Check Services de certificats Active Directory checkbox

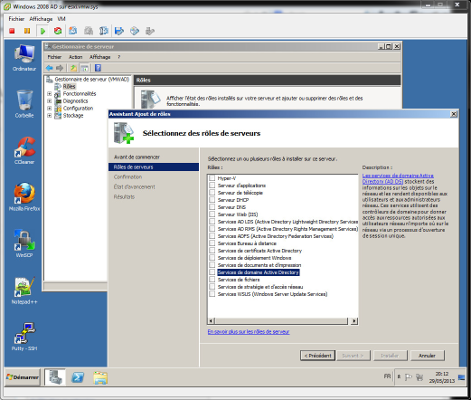(x=212, y=250)
